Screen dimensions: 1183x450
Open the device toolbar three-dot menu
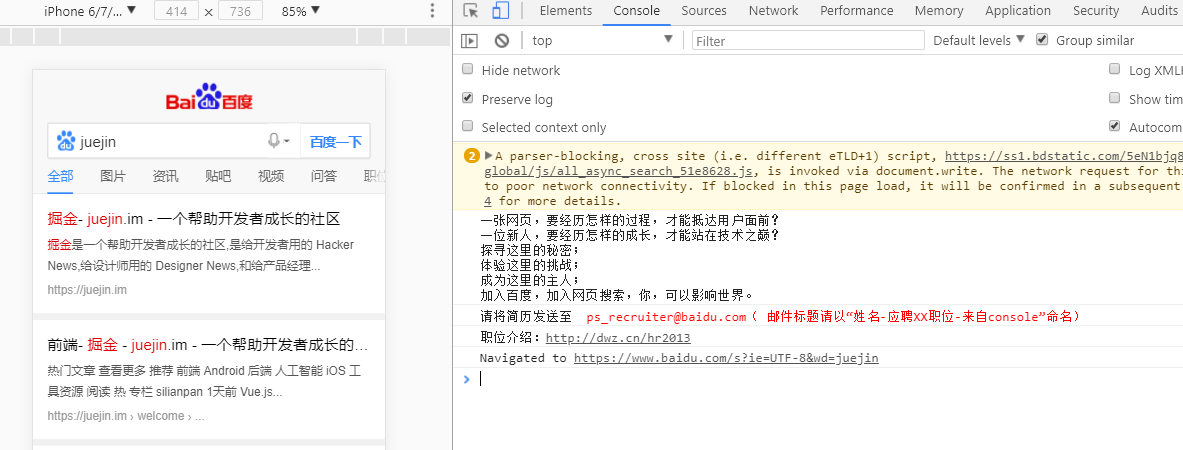tap(432, 11)
